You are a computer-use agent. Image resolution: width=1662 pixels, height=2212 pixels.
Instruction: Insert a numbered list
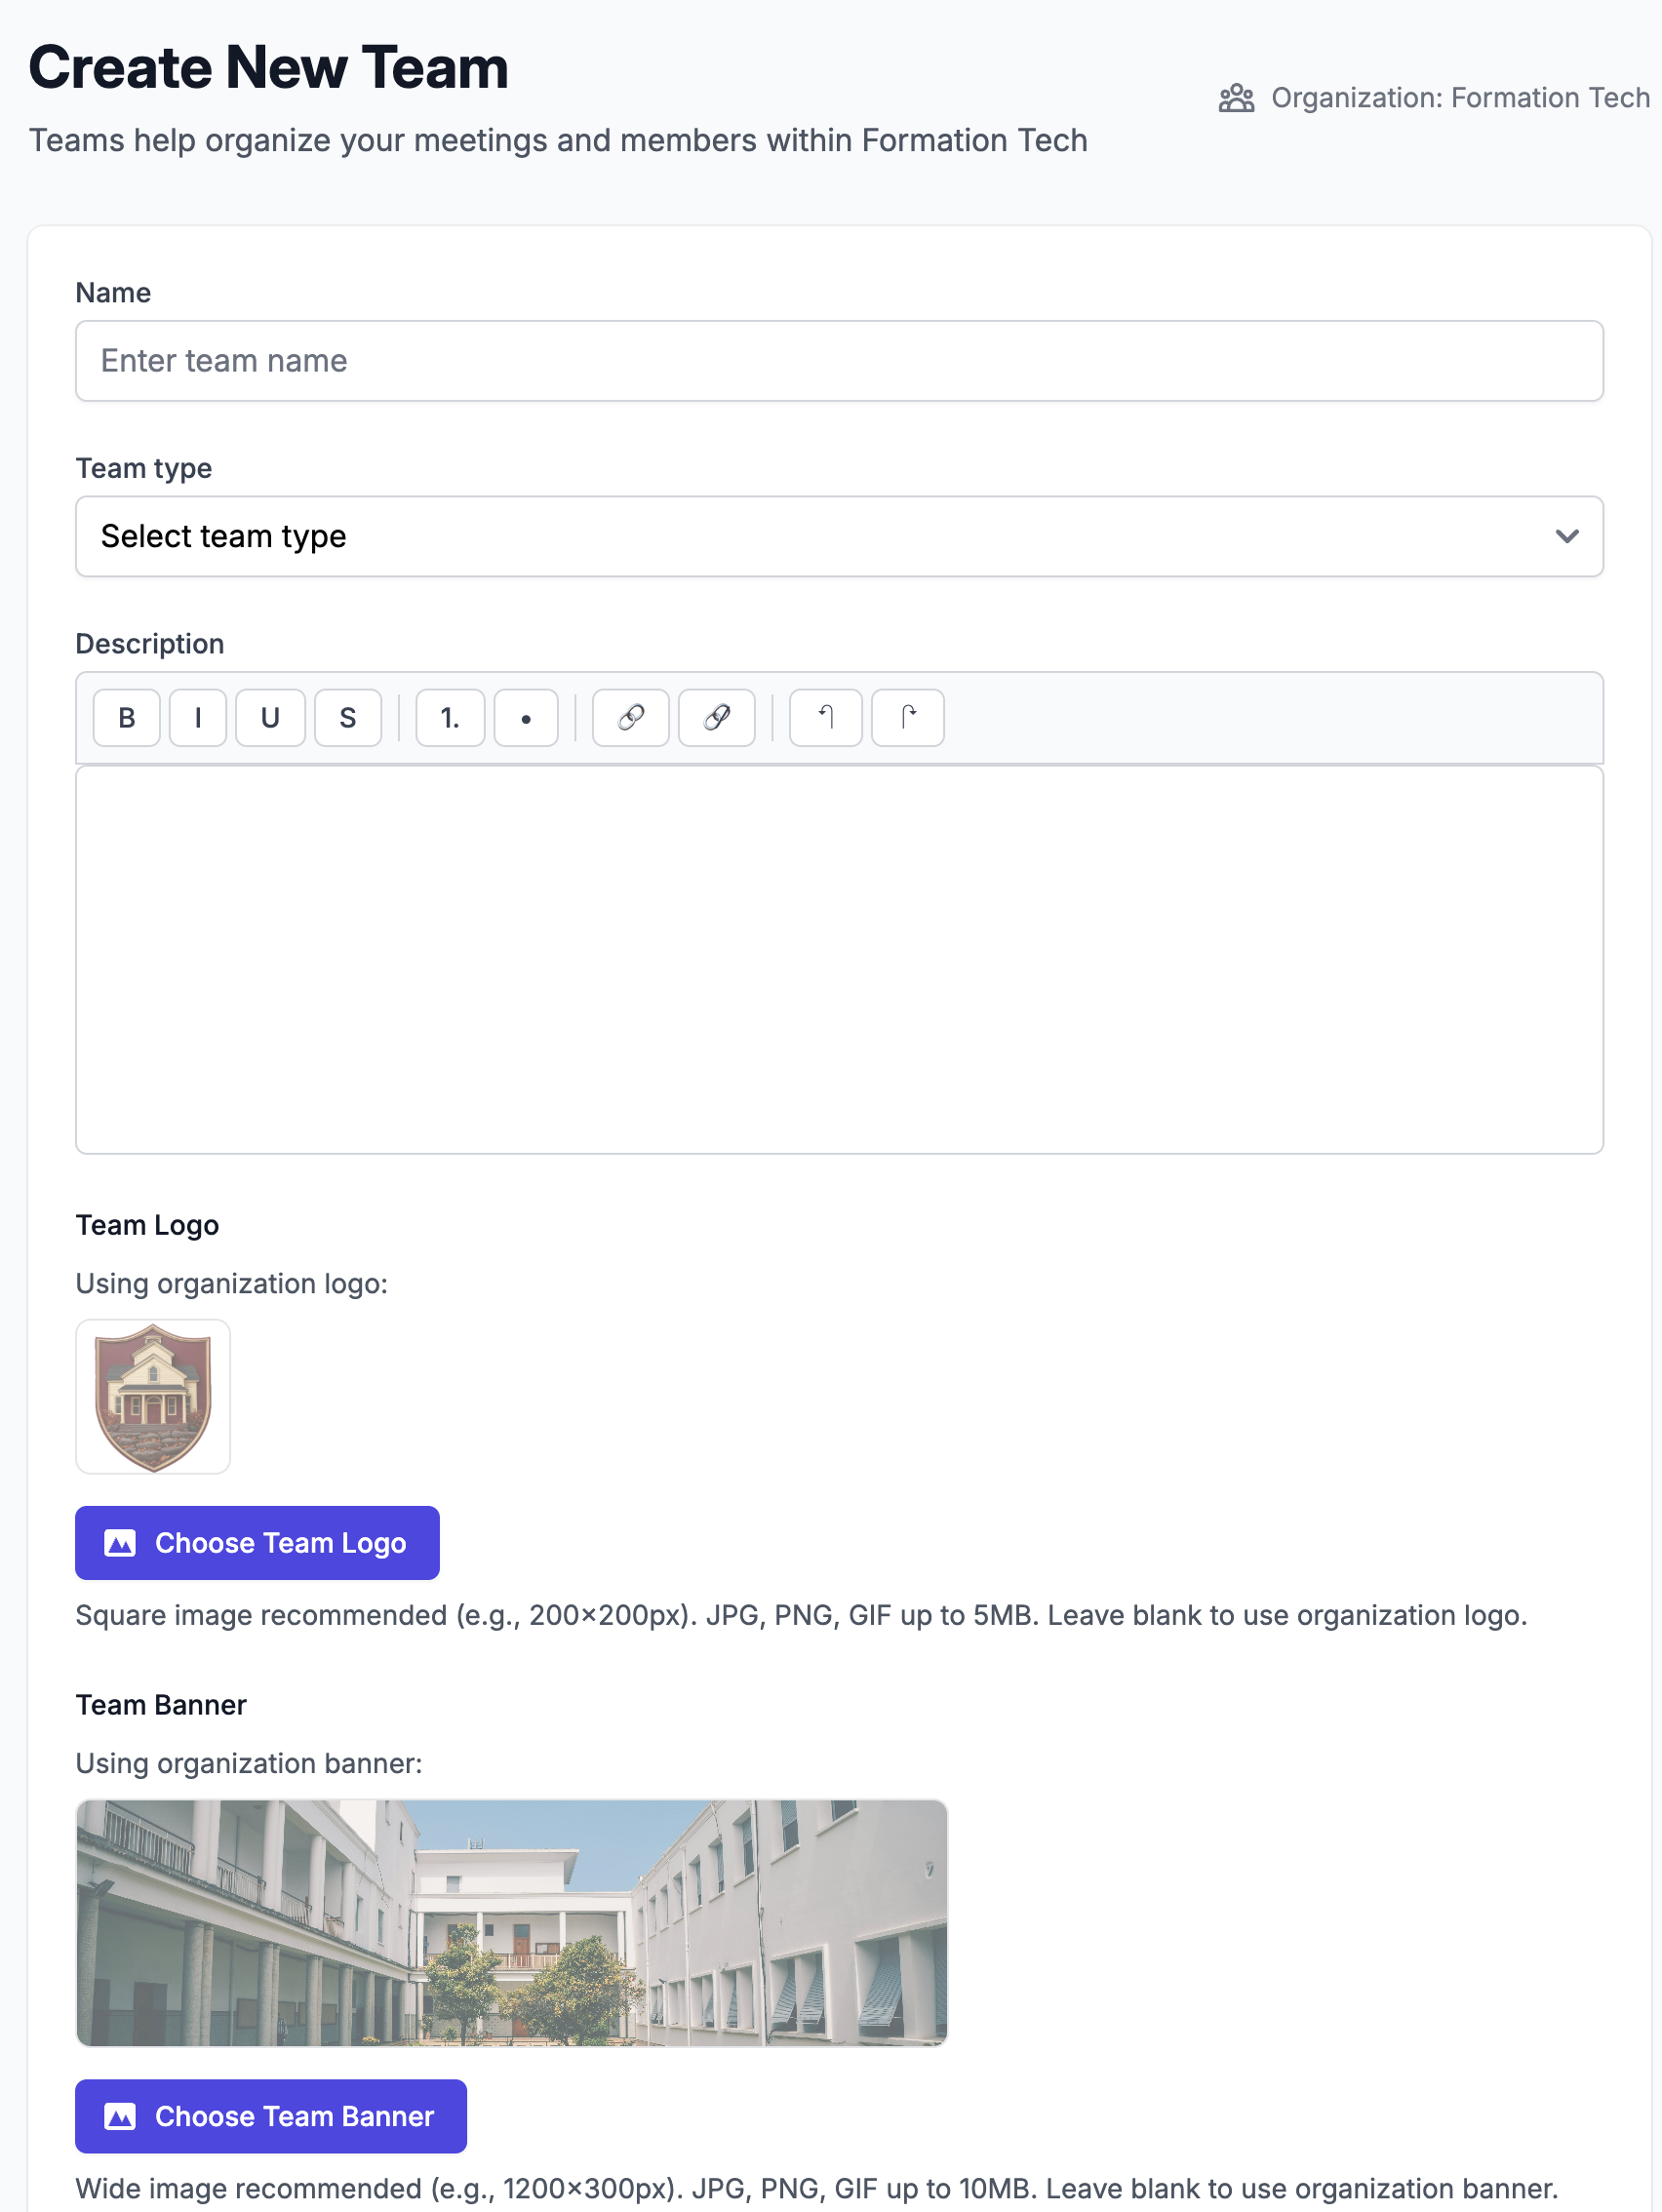[x=450, y=718]
